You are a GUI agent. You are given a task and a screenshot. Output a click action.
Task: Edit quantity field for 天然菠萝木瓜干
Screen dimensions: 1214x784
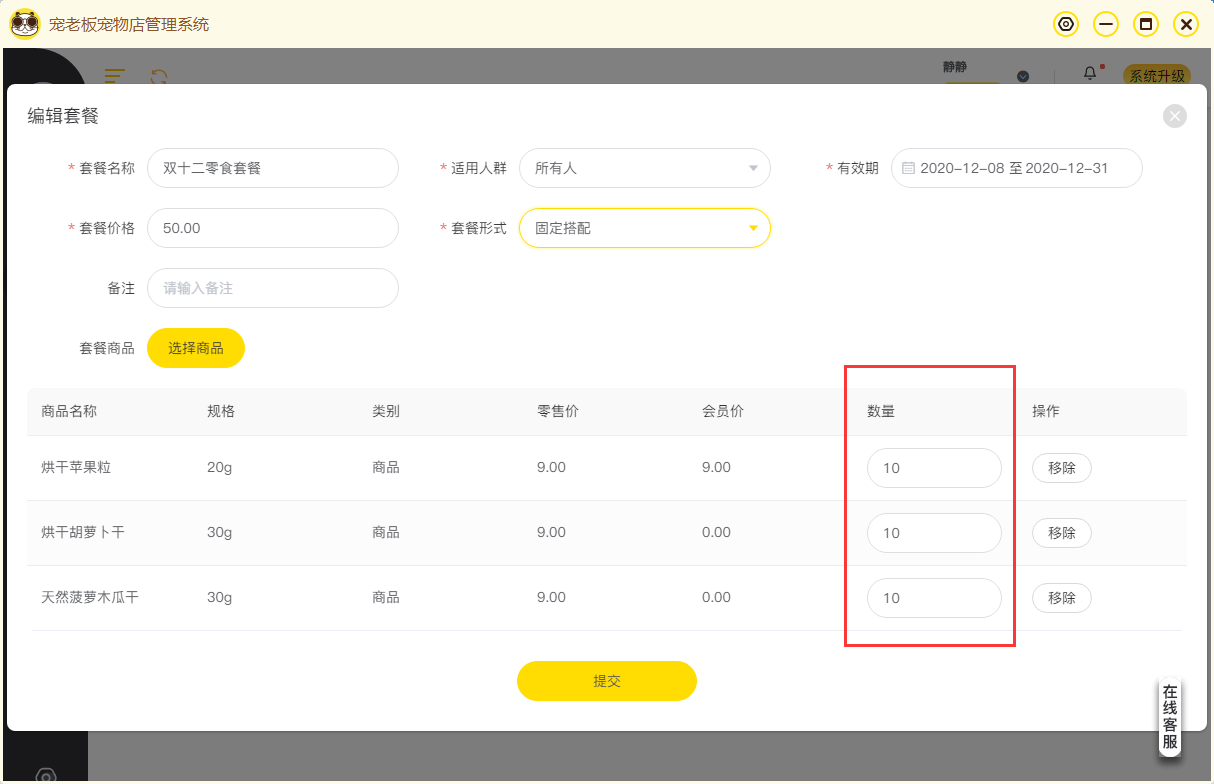934,598
